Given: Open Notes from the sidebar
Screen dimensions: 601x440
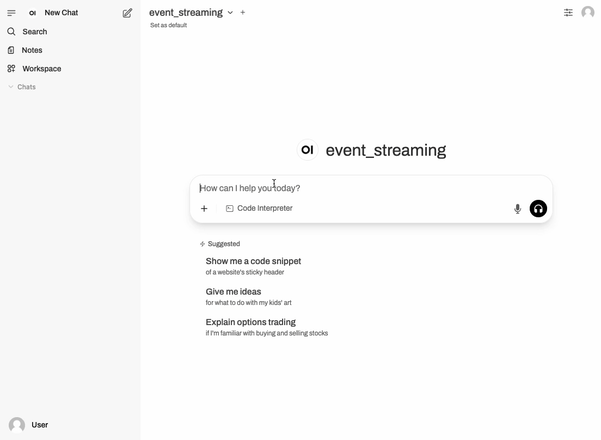Looking at the screenshot, I should [32, 50].
